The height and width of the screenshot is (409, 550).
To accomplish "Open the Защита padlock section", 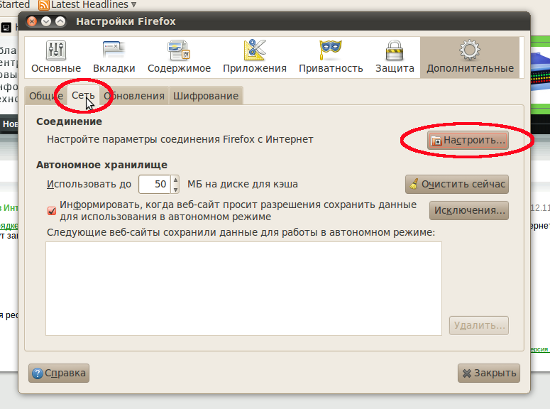I will [x=395, y=57].
